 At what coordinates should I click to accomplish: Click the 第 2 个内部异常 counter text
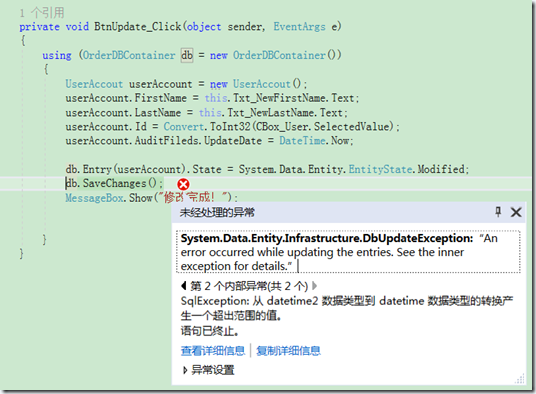point(249,286)
